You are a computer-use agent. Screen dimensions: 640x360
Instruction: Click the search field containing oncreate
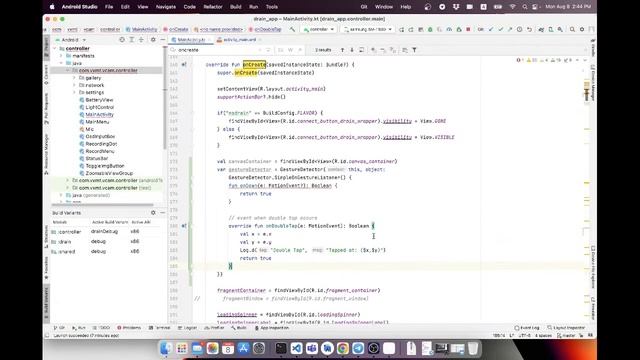pos(218,50)
